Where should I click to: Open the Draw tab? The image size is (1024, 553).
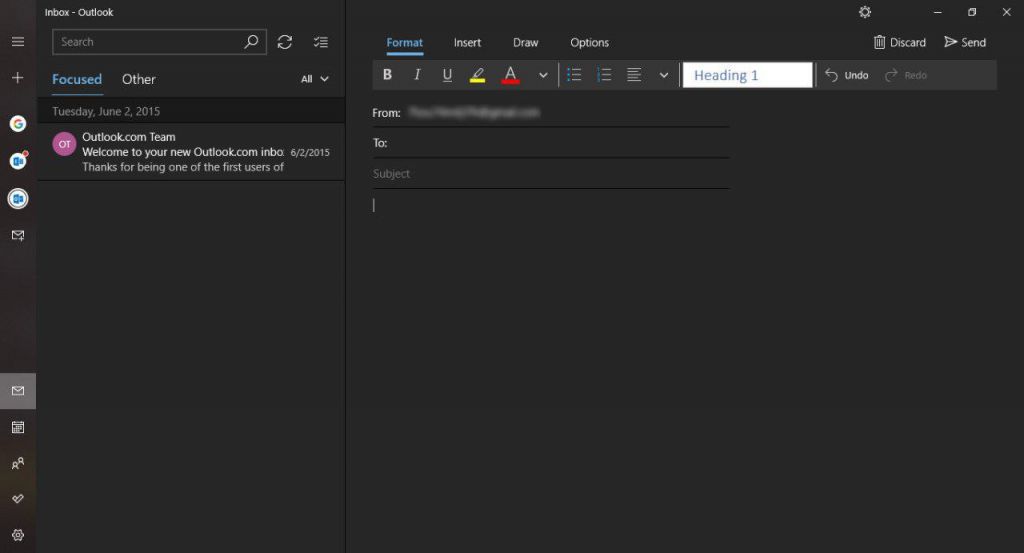click(x=525, y=43)
